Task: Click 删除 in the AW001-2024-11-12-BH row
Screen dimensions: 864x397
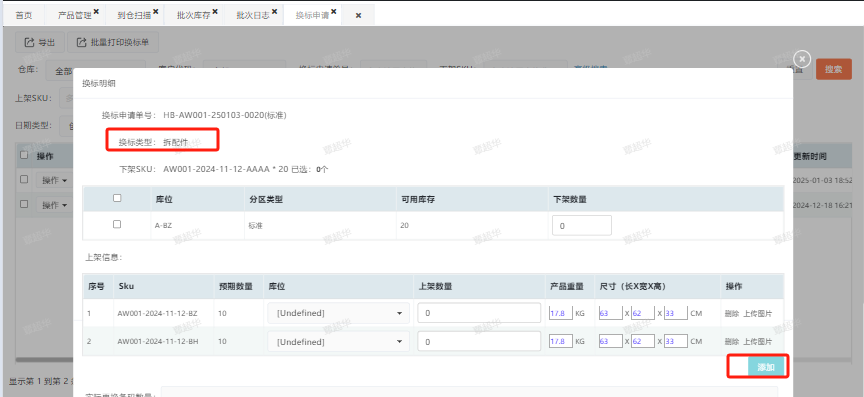Action: coord(732,341)
